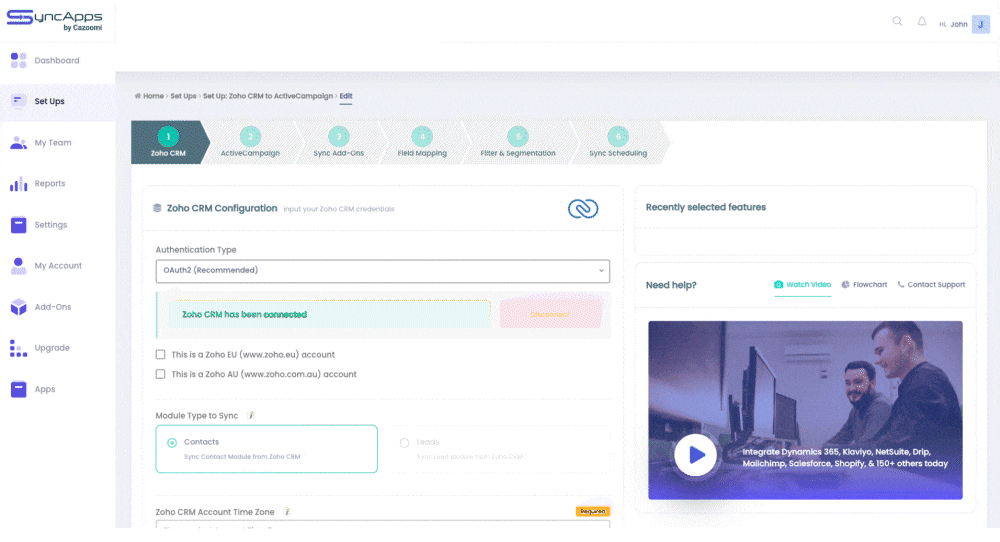Click the Zoho CRM Configuration stack icon

158,209
